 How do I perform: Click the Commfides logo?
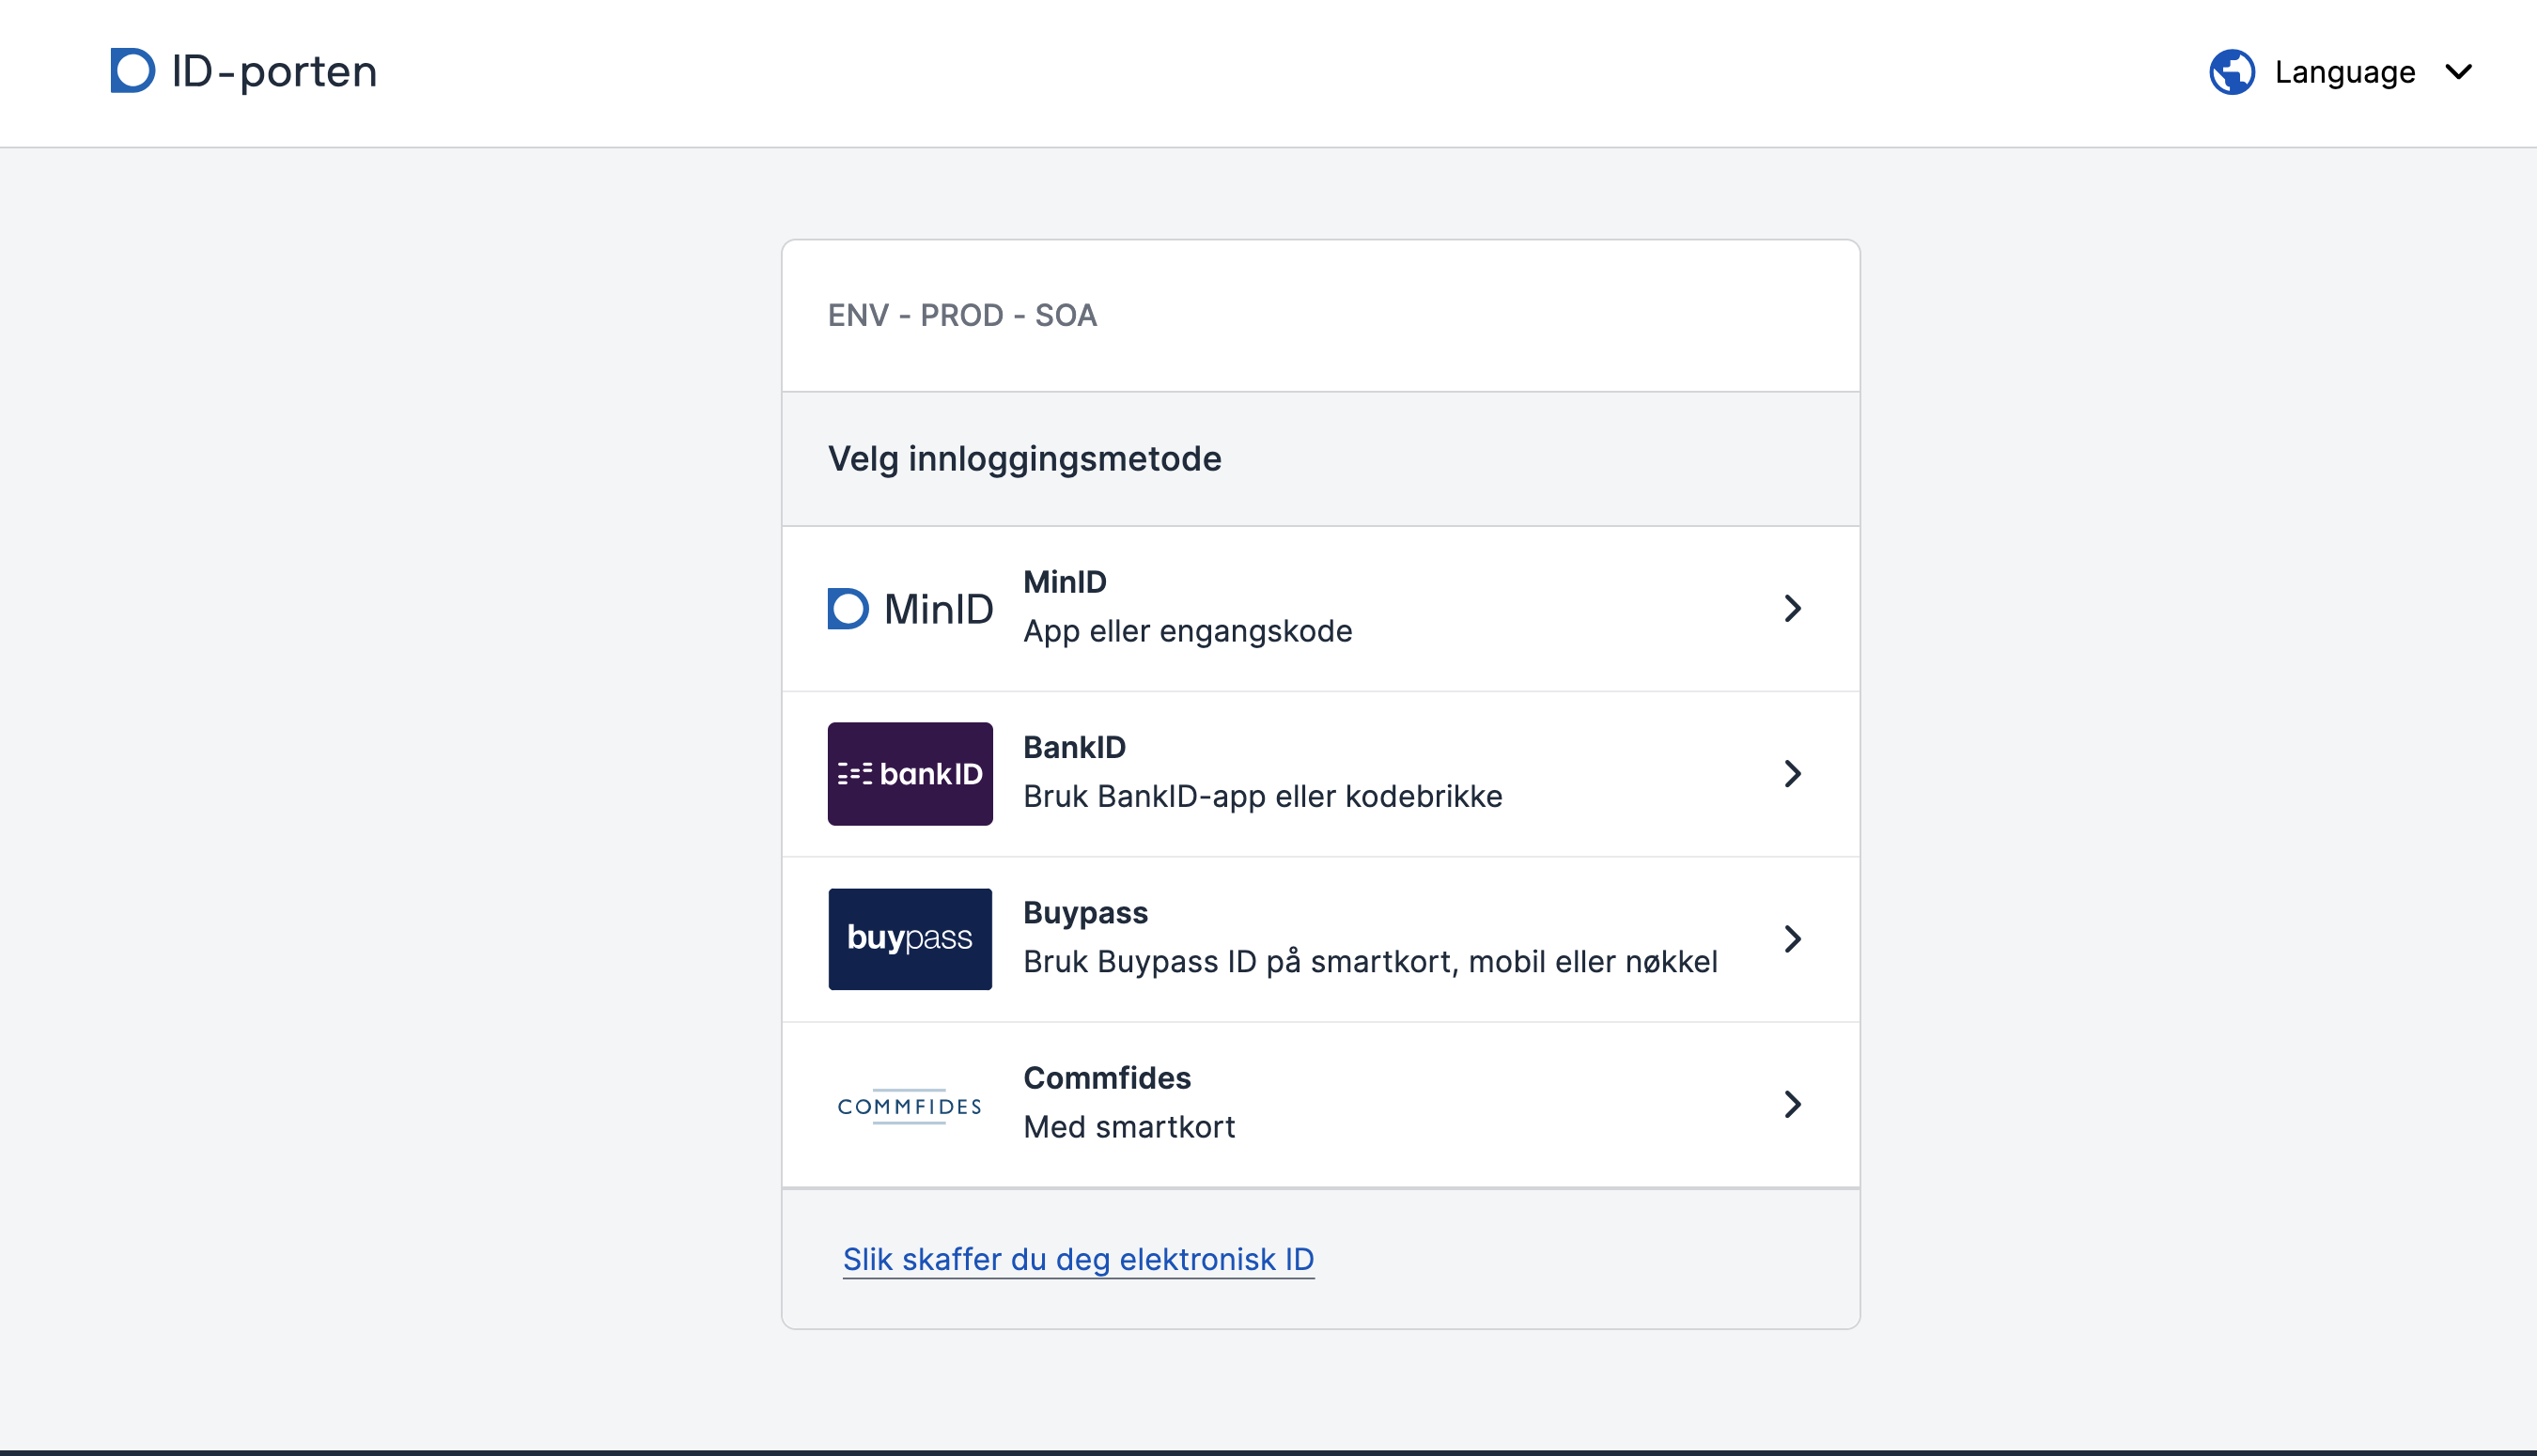[910, 1105]
